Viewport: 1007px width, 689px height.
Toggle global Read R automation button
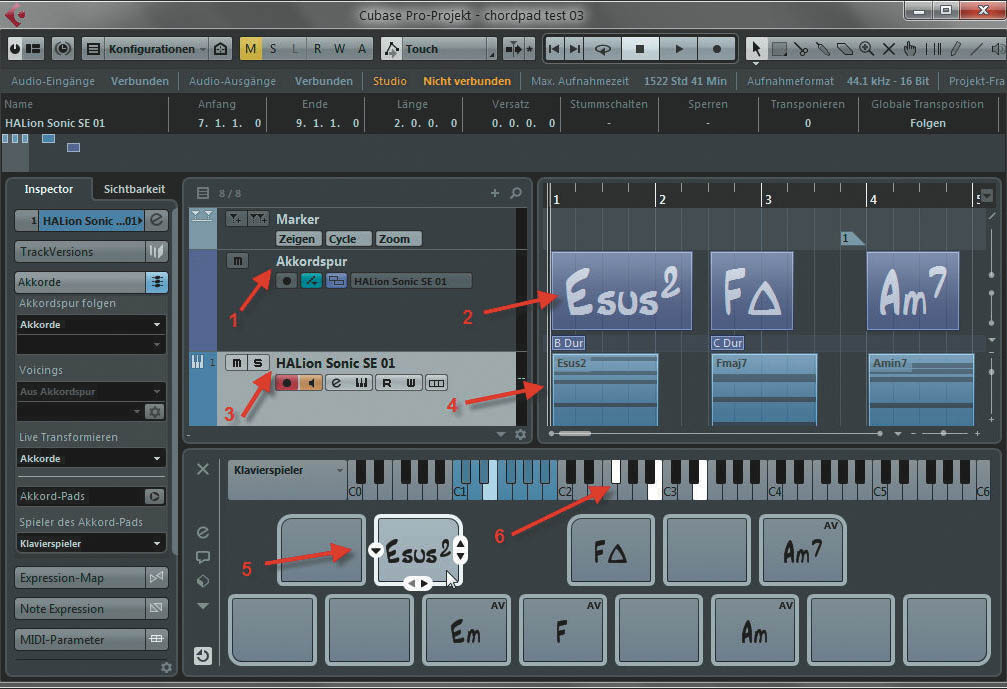(317, 49)
